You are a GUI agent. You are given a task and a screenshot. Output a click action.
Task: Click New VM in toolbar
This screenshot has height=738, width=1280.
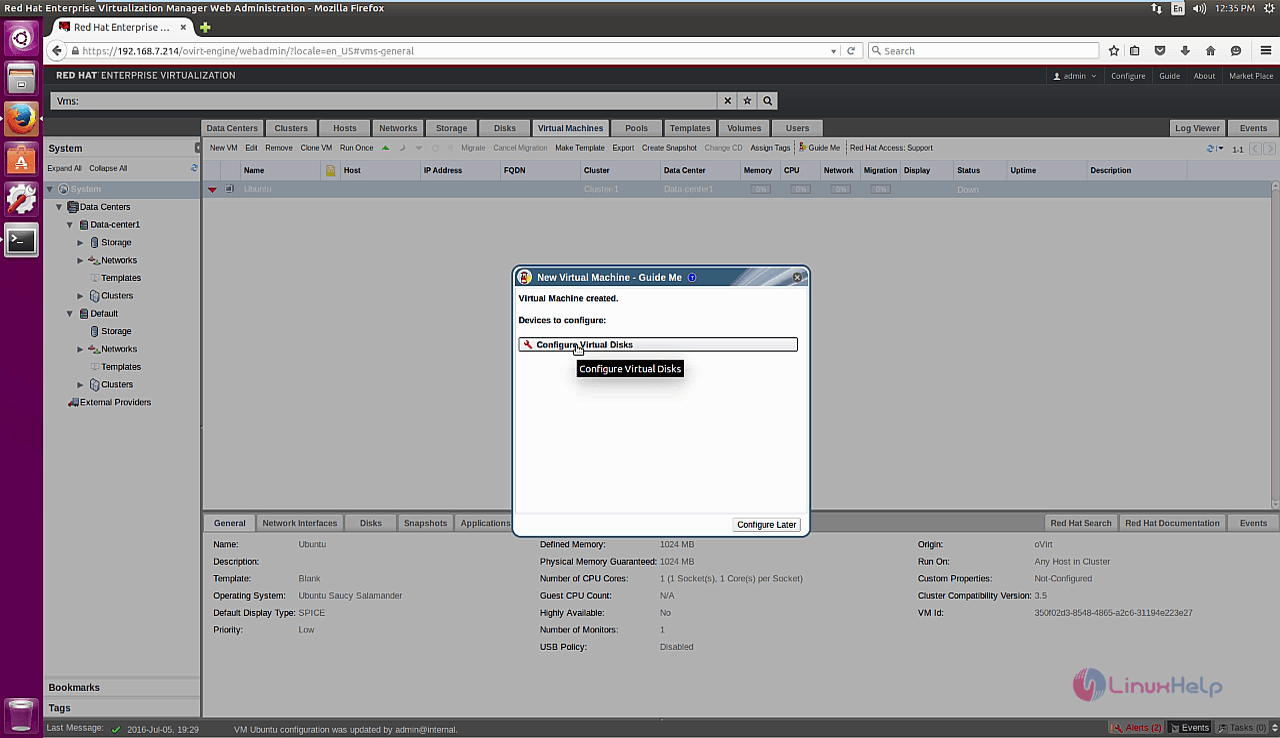point(224,148)
